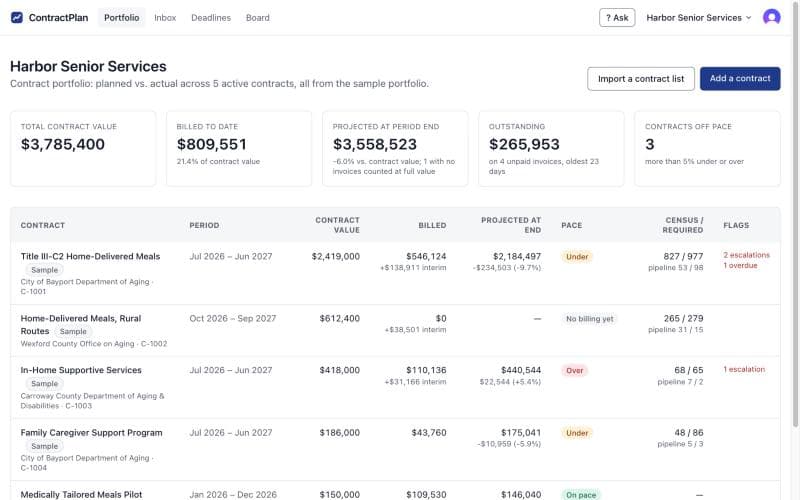Click census value 827 / 977
Image resolution: width=800 pixels, height=500 pixels.
pos(683,256)
